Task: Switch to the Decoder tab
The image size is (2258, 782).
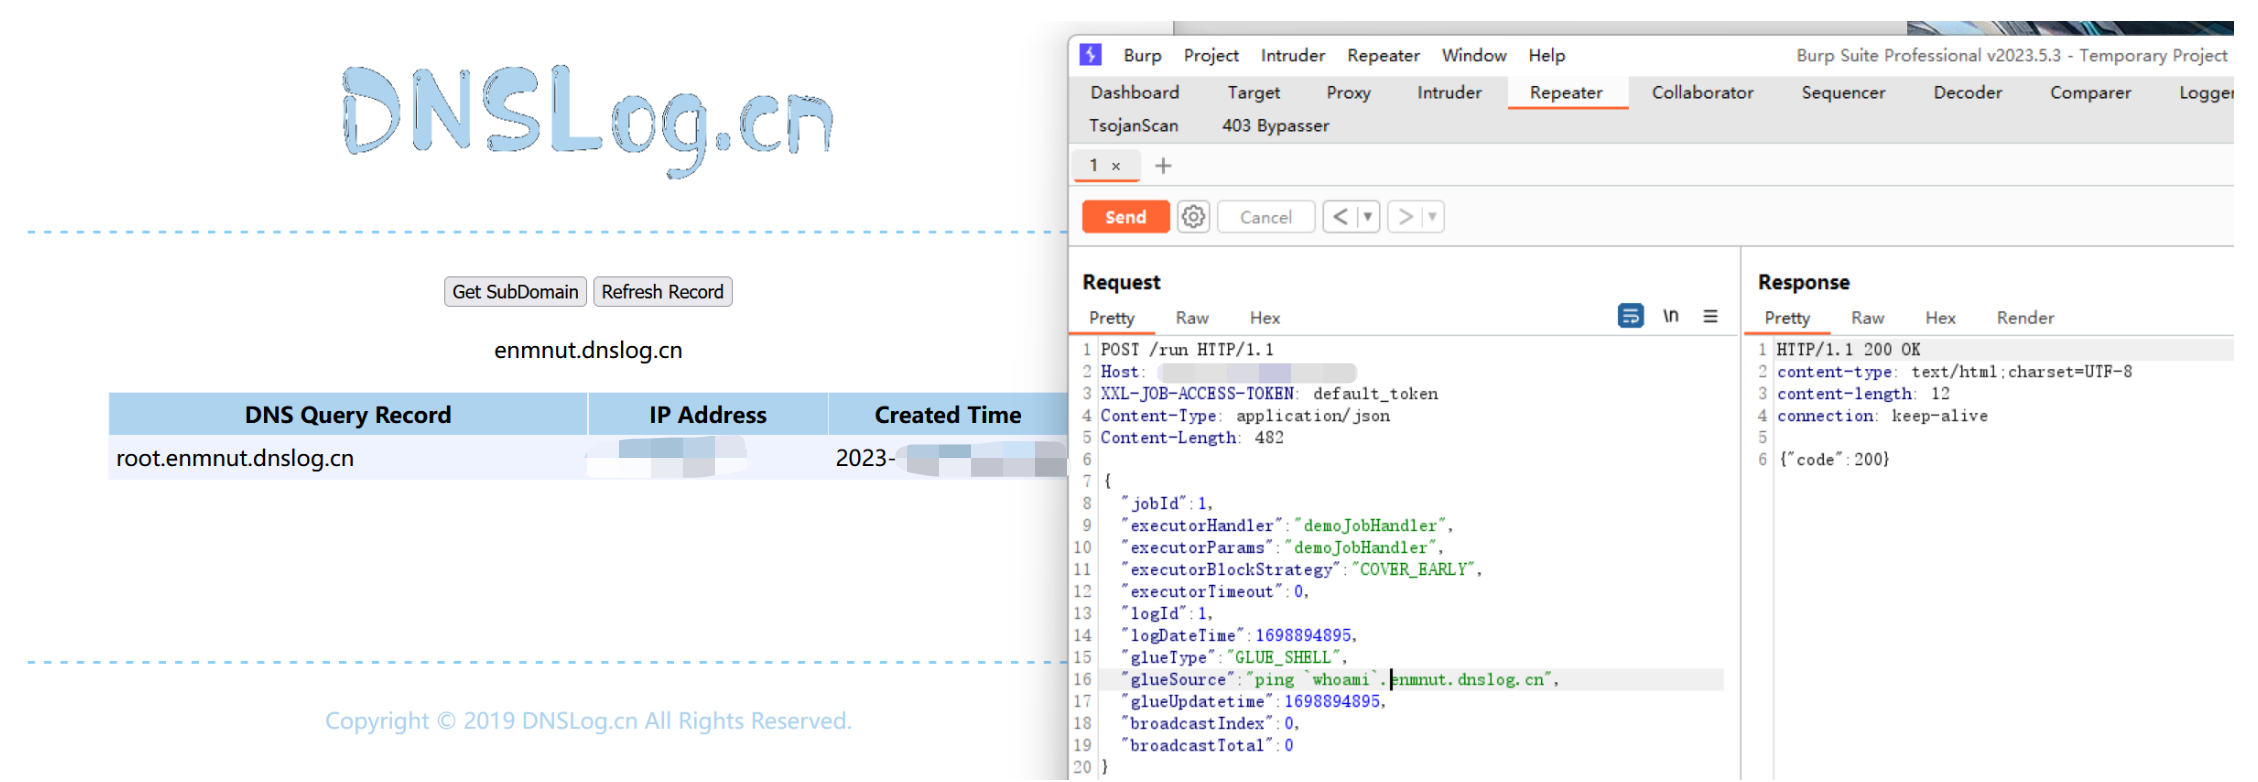Action: tap(1967, 92)
